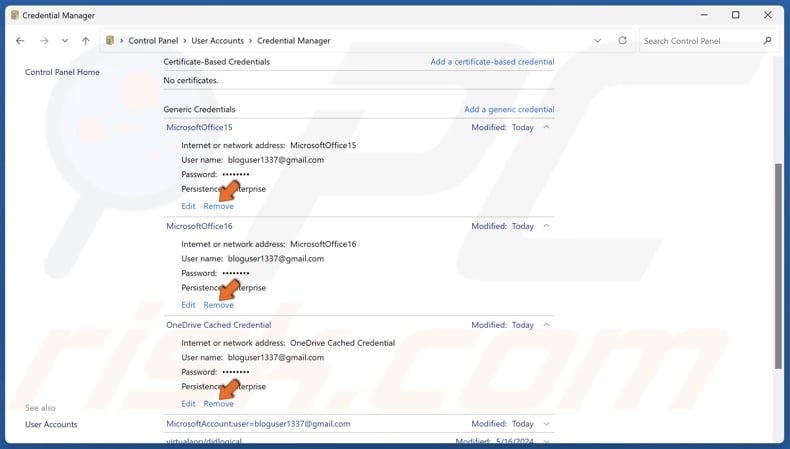This screenshot has height=449, width=790.
Task: Remove the OneDrive Cached Credential
Action: 219,404
